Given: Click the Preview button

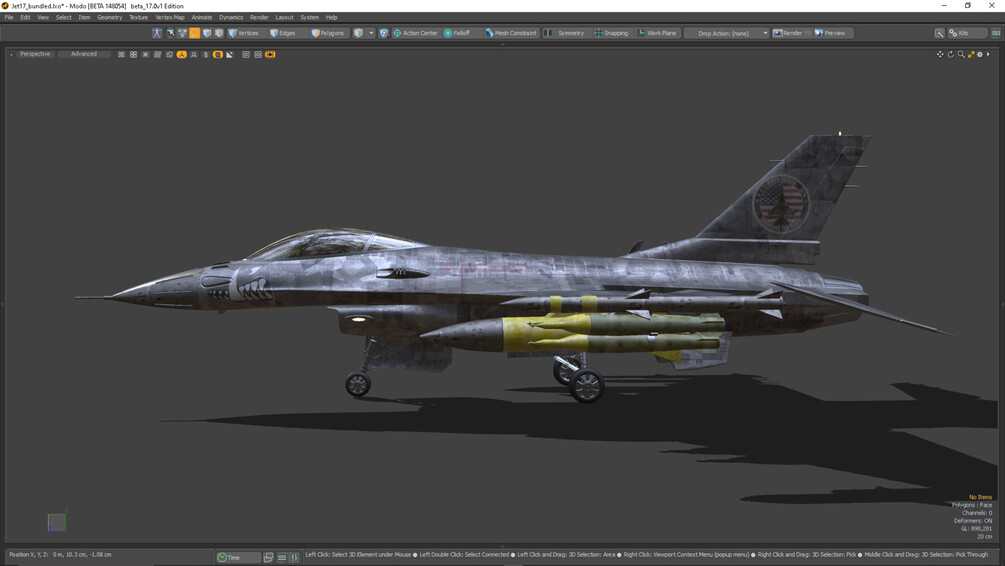Looking at the screenshot, I should pyautogui.click(x=831, y=33).
